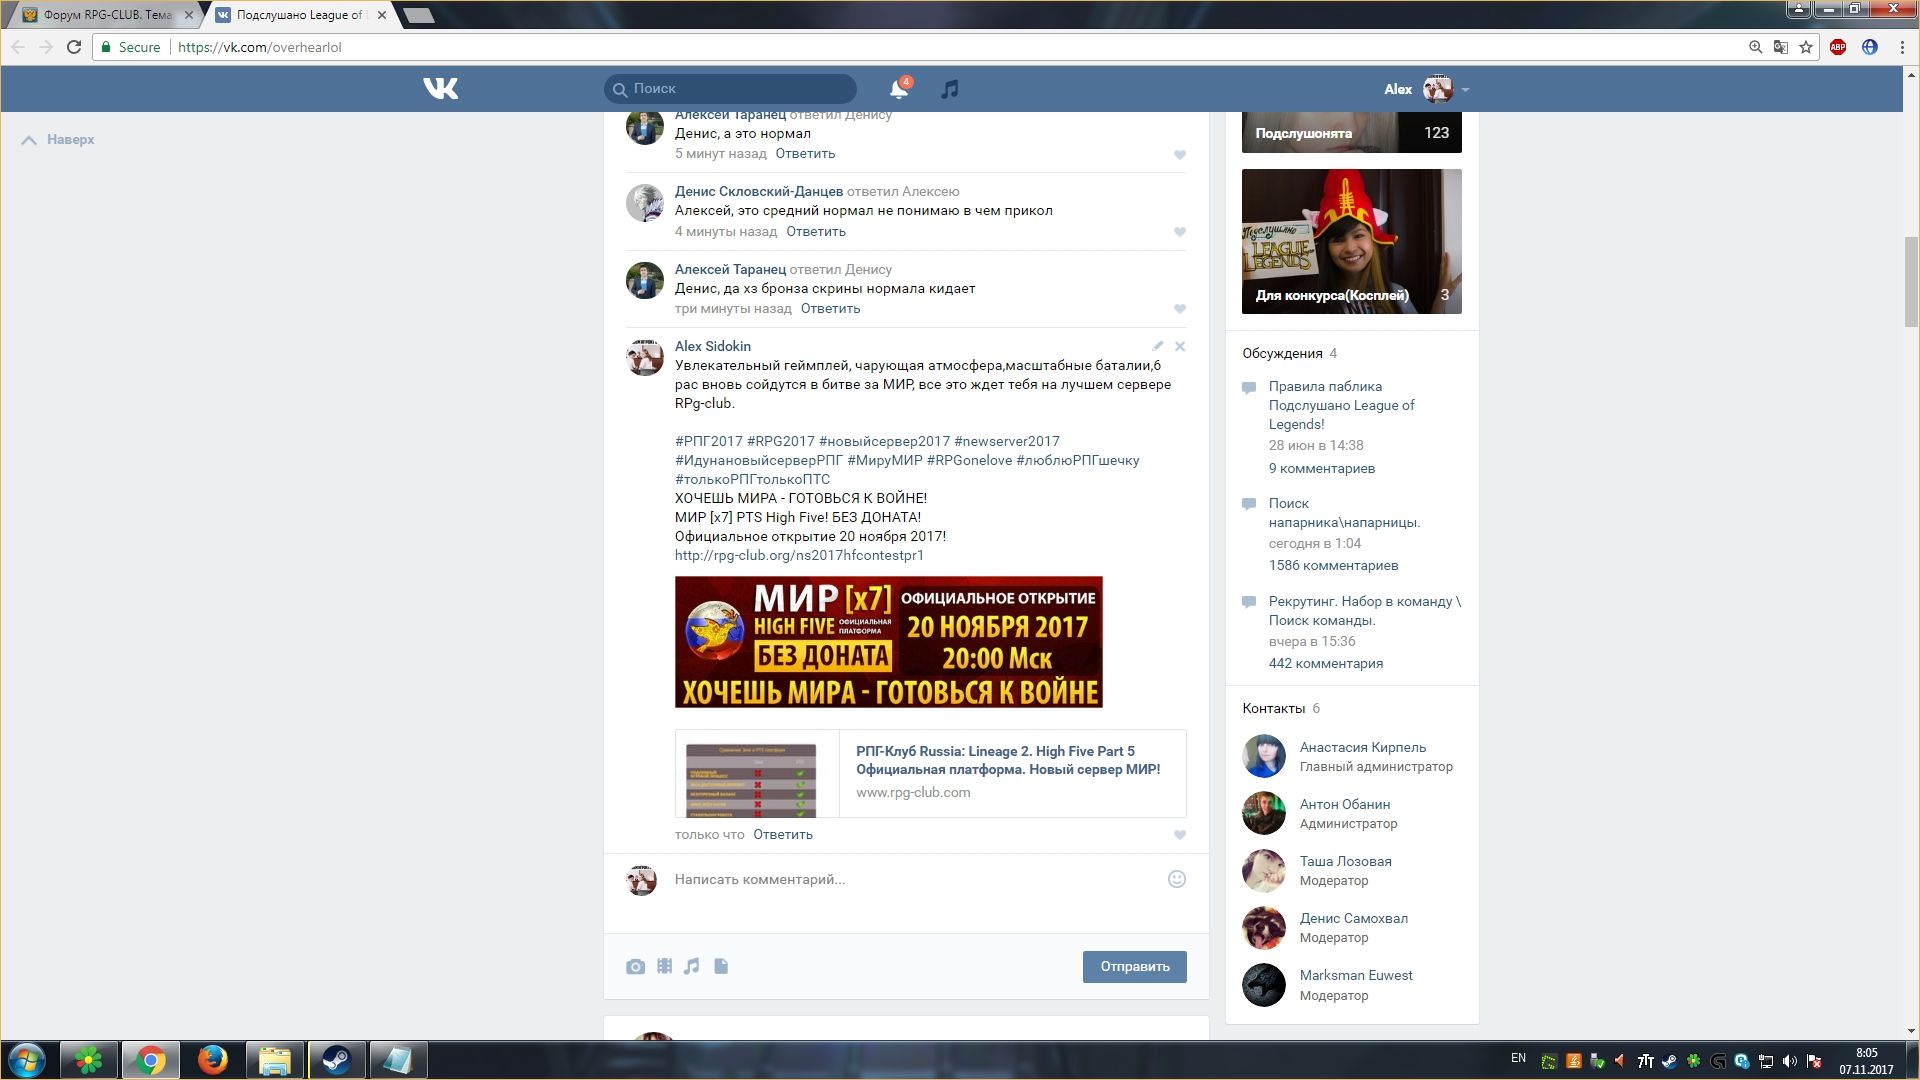Screen dimensions: 1920x1080
Task: Like Денис Скловский-Данцев's comment with heart
Action: click(1180, 232)
